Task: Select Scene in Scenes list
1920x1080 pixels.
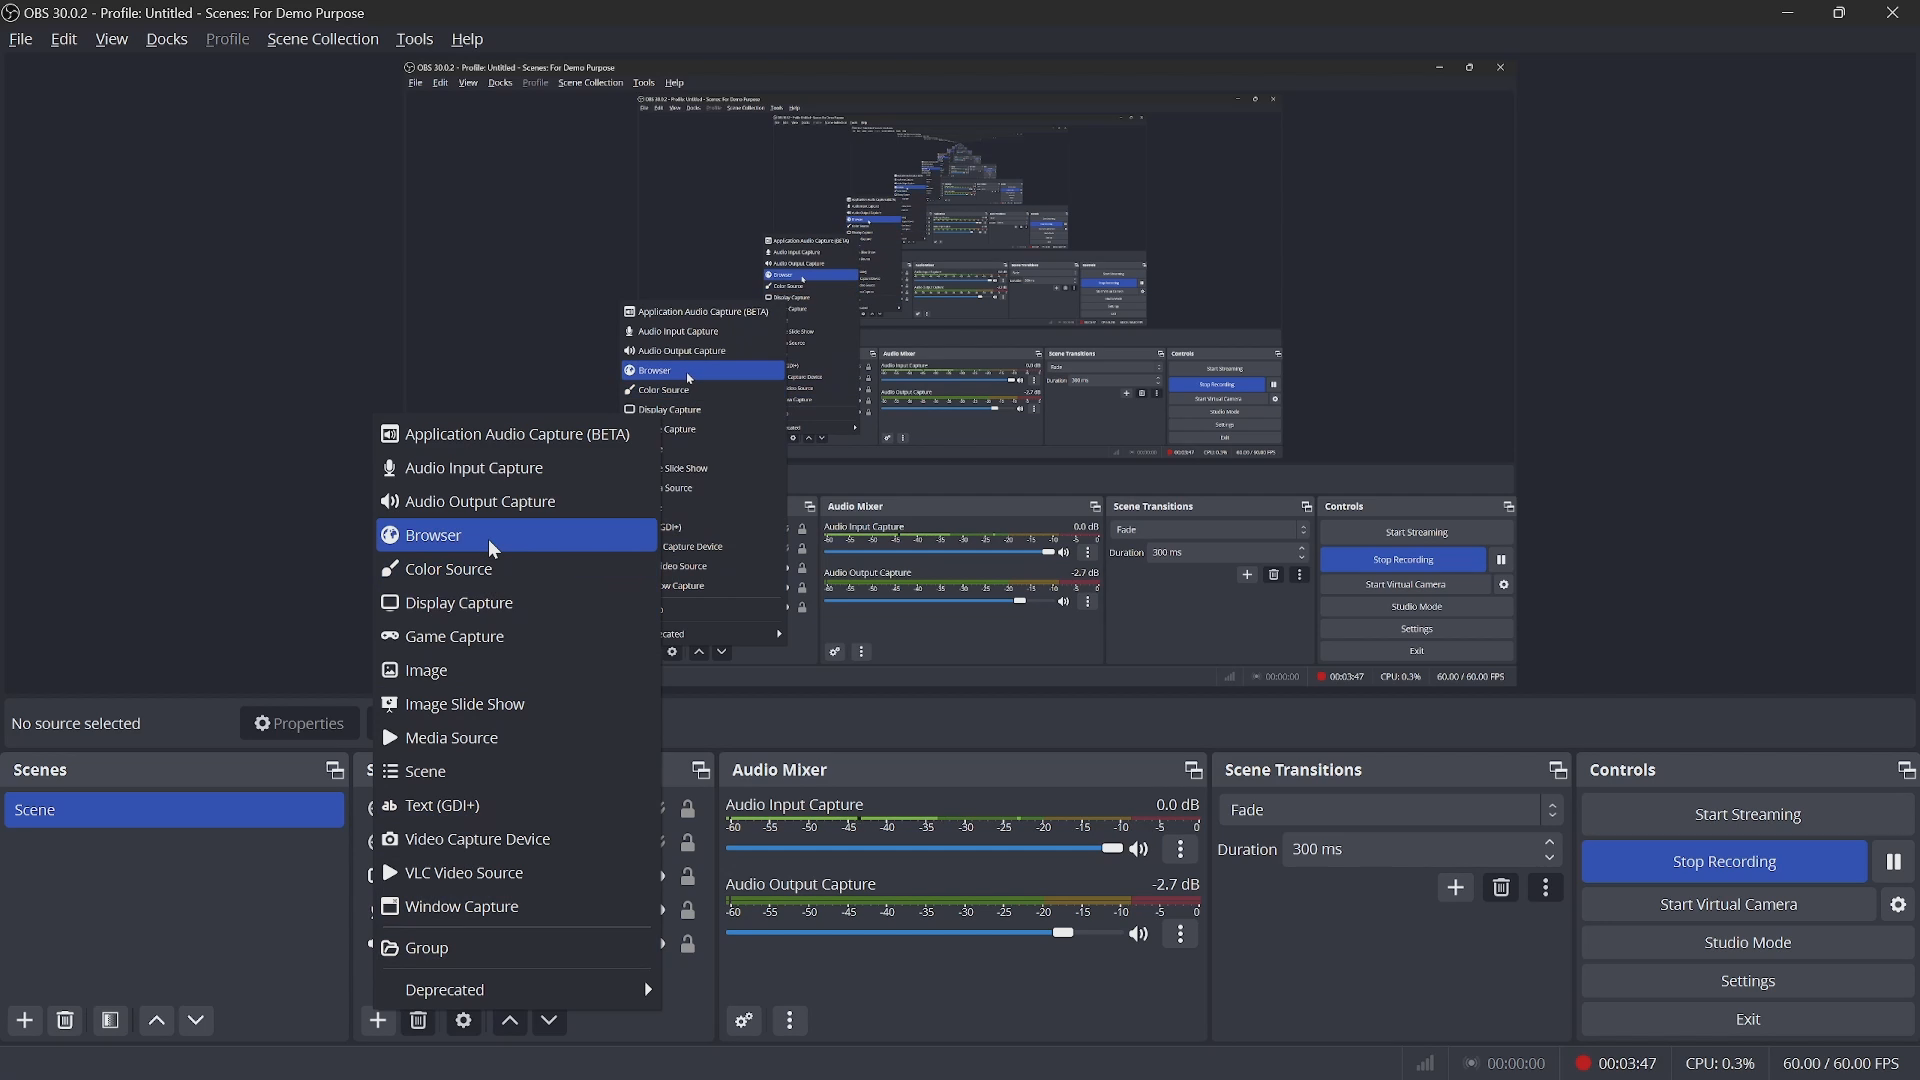Action: 174,811
